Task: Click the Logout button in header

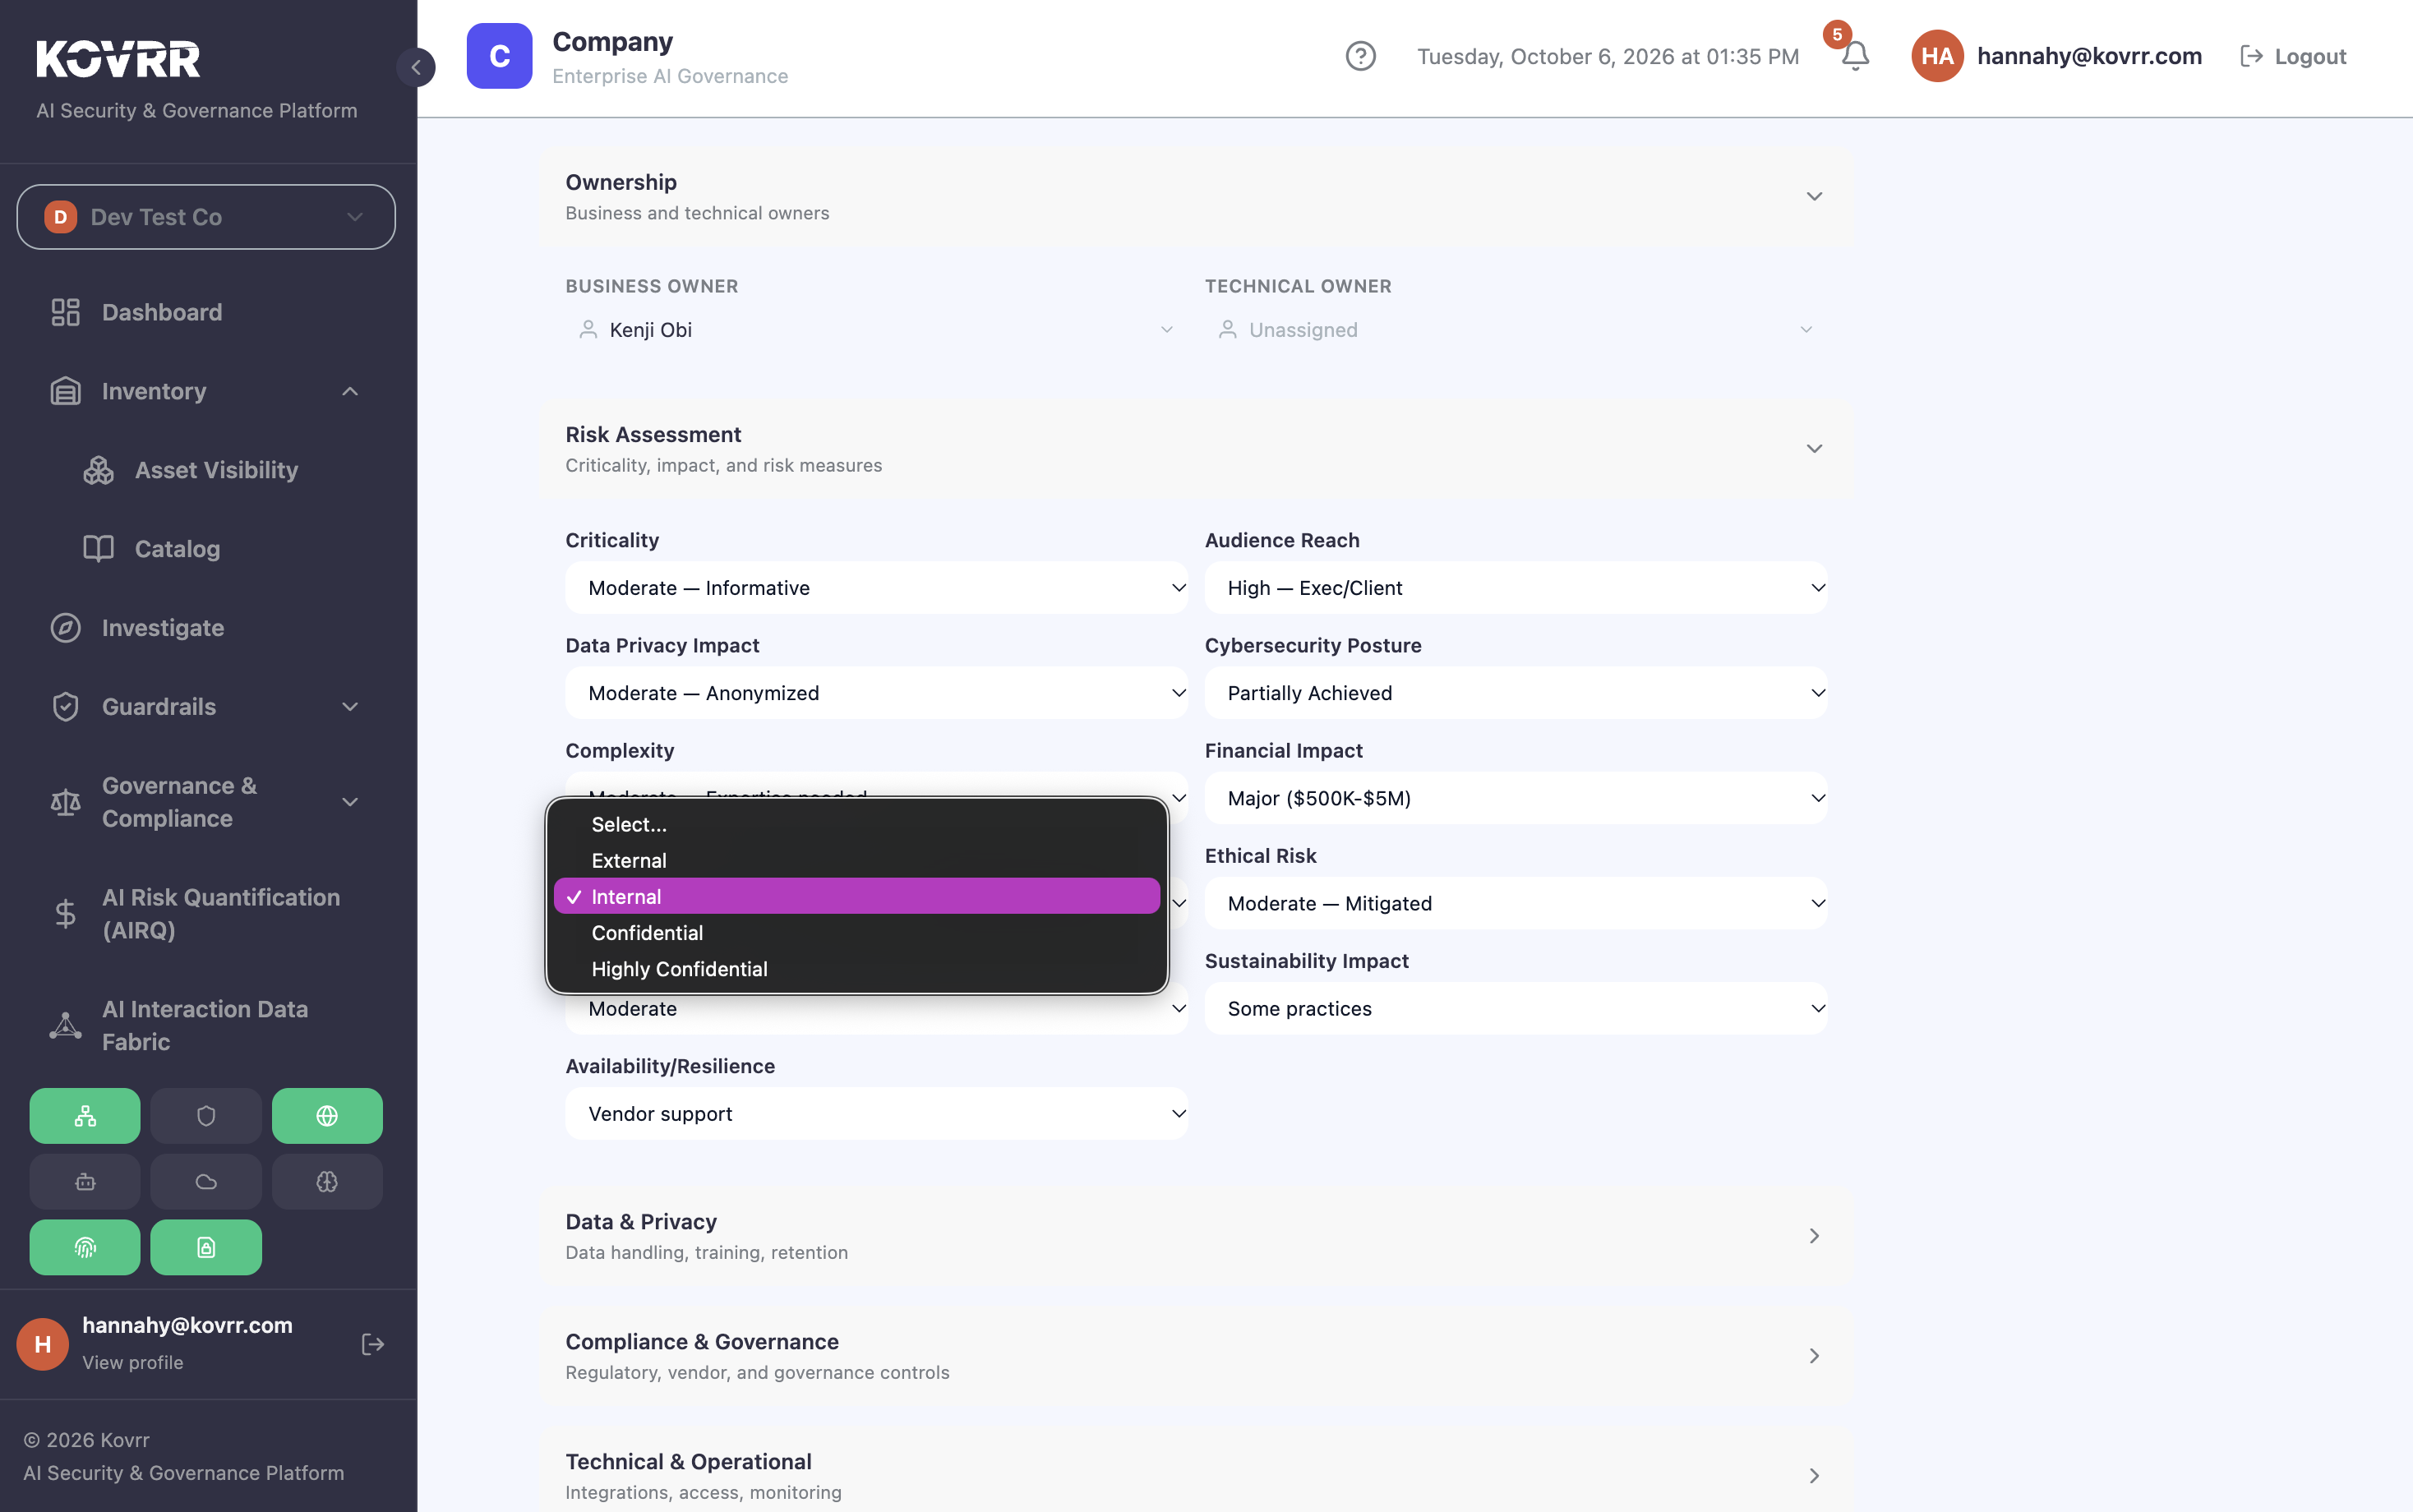Action: click(2293, 56)
